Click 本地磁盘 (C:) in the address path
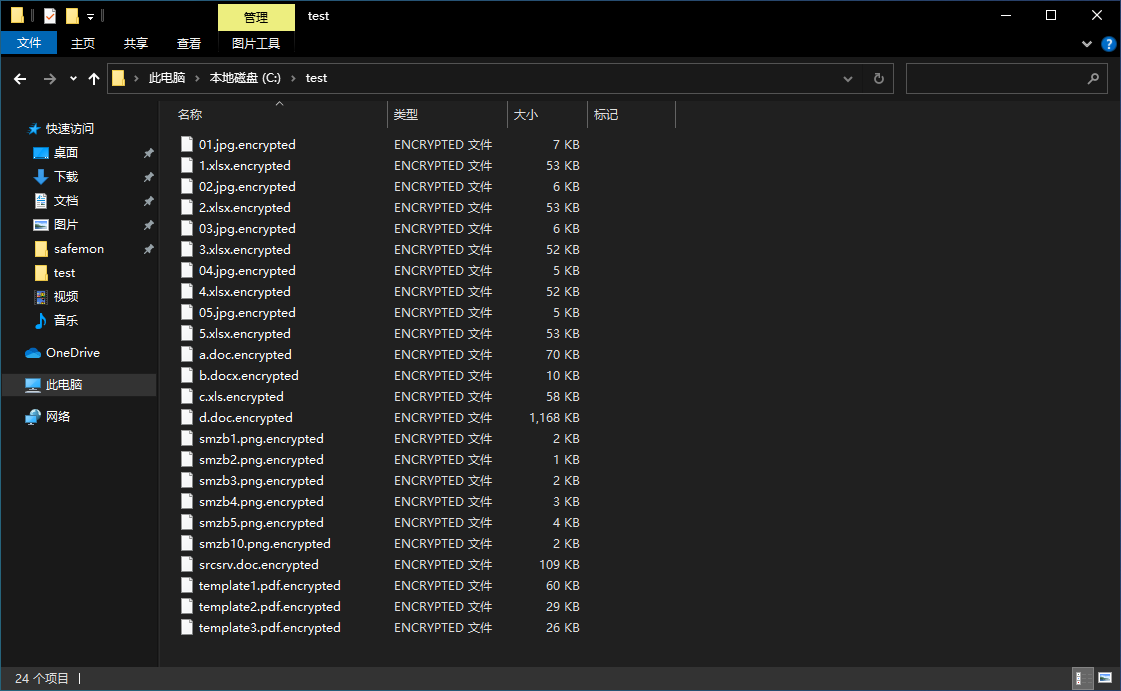The width and height of the screenshot is (1121, 691). click(245, 78)
